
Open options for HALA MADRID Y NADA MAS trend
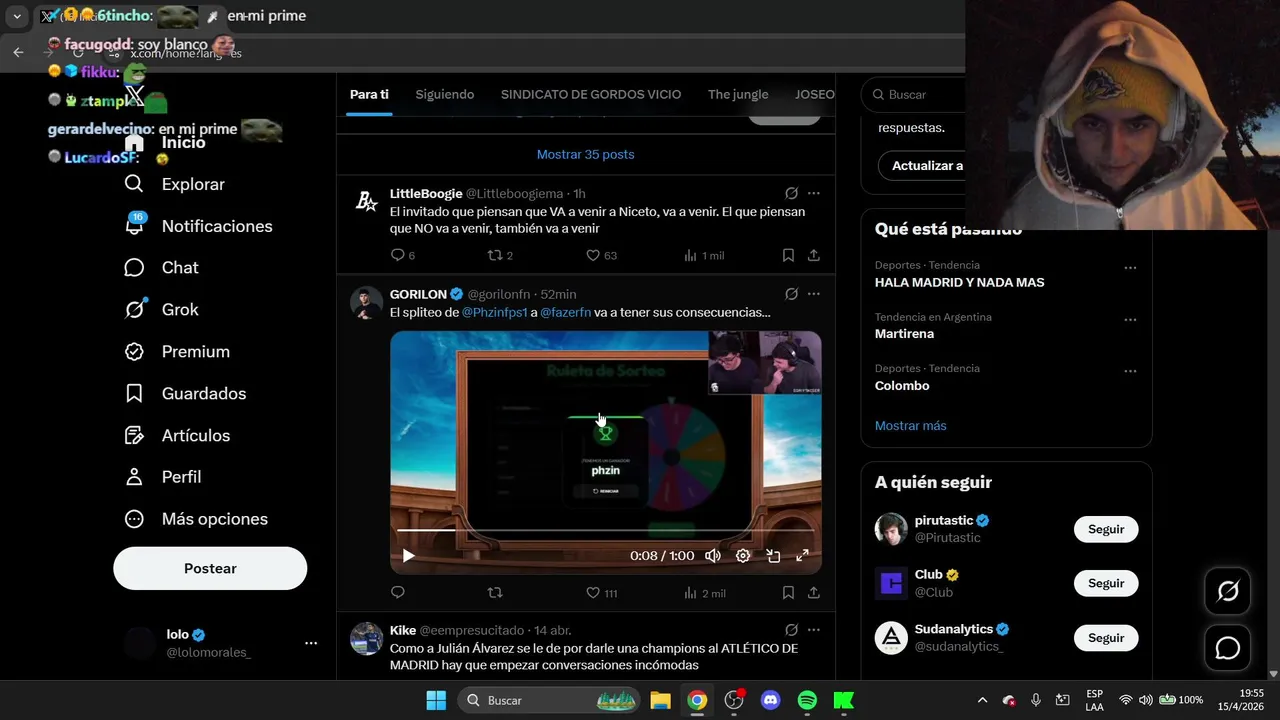point(1130,268)
